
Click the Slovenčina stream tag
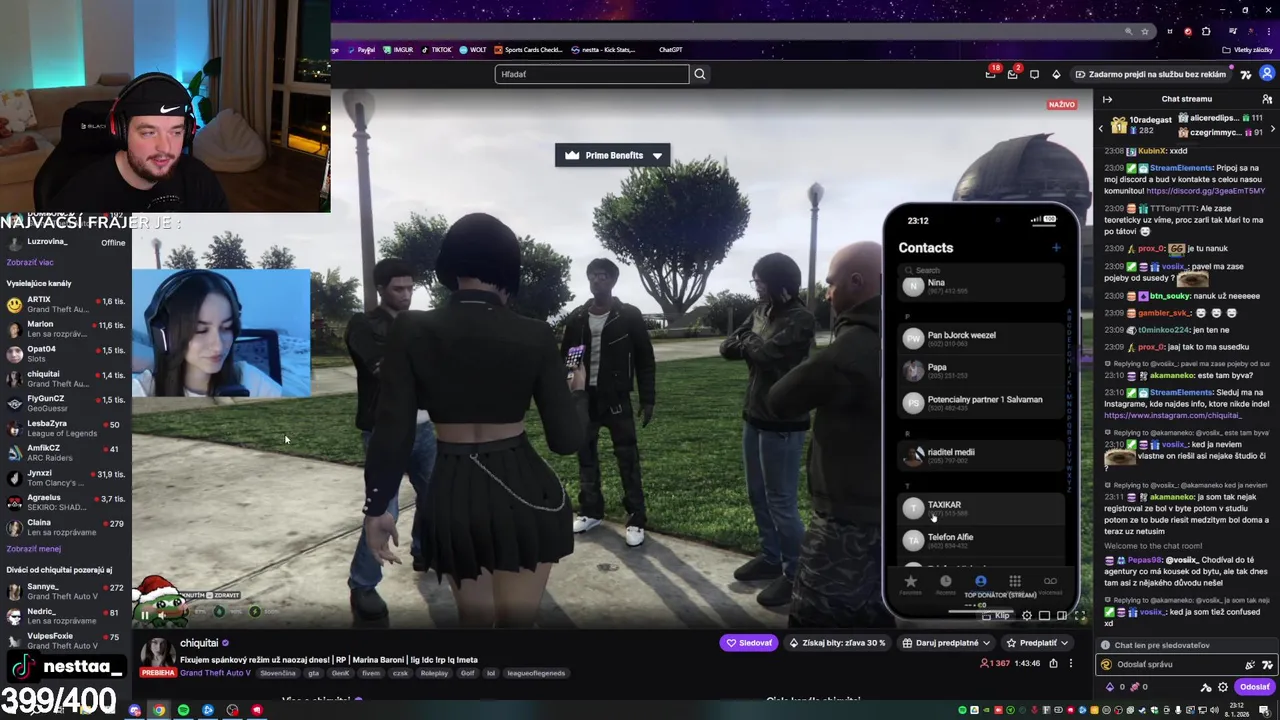(278, 673)
